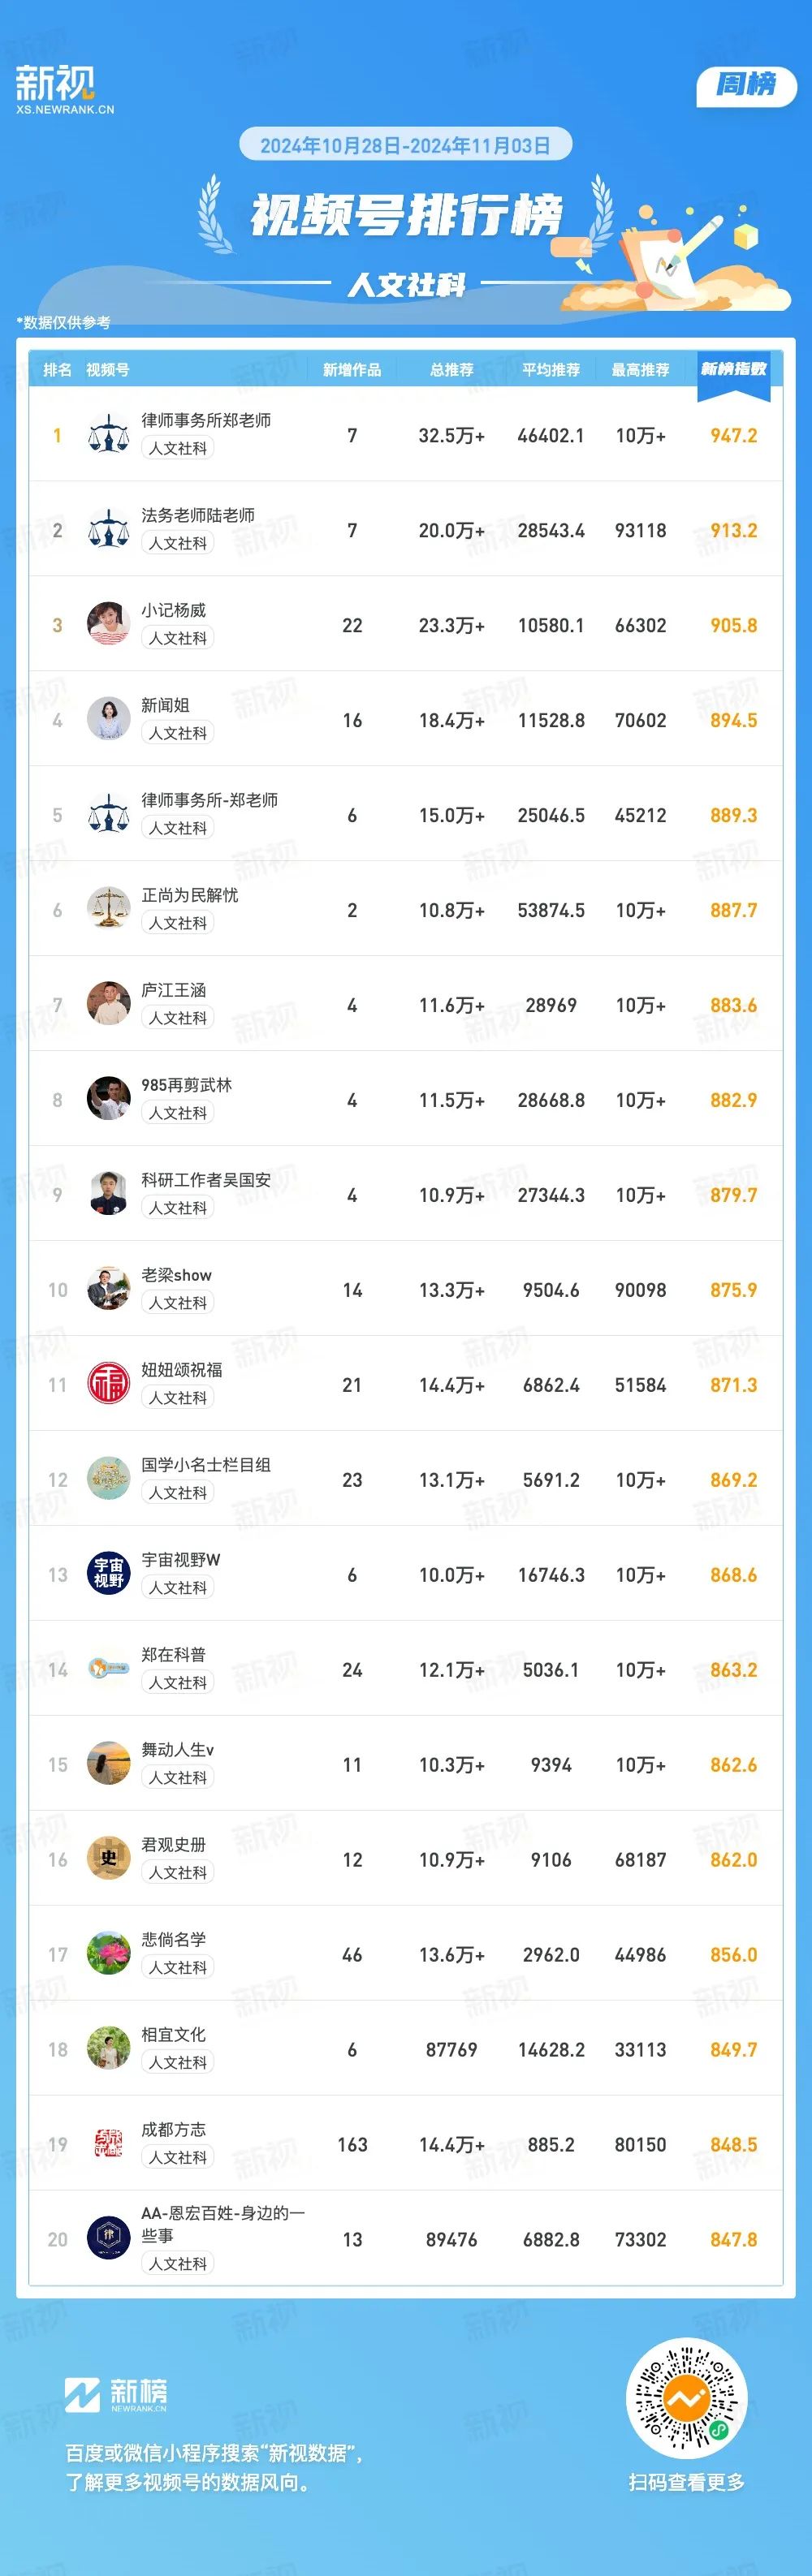812x2576 pixels.
Task: Click the 总推荐 column header
Action: tap(451, 370)
